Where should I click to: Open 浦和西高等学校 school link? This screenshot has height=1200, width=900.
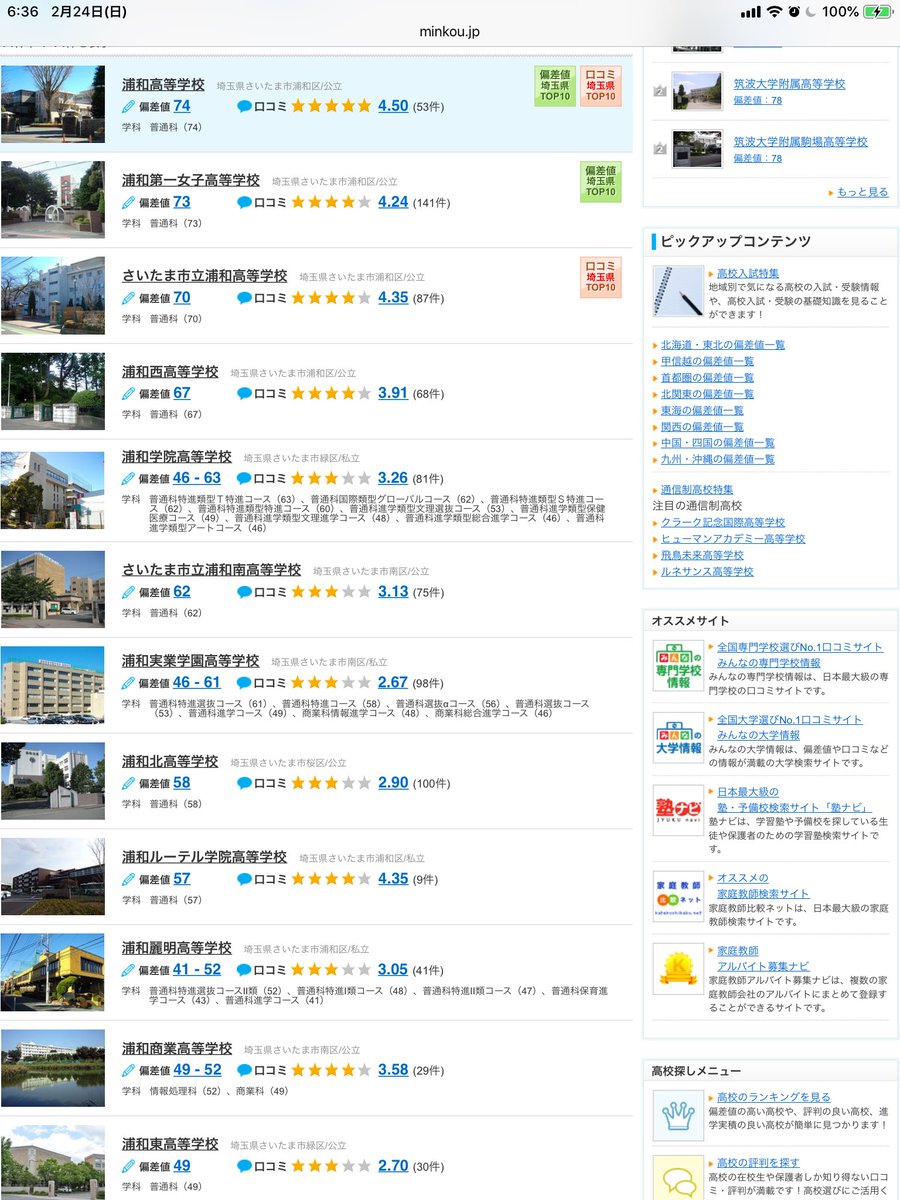170,371
